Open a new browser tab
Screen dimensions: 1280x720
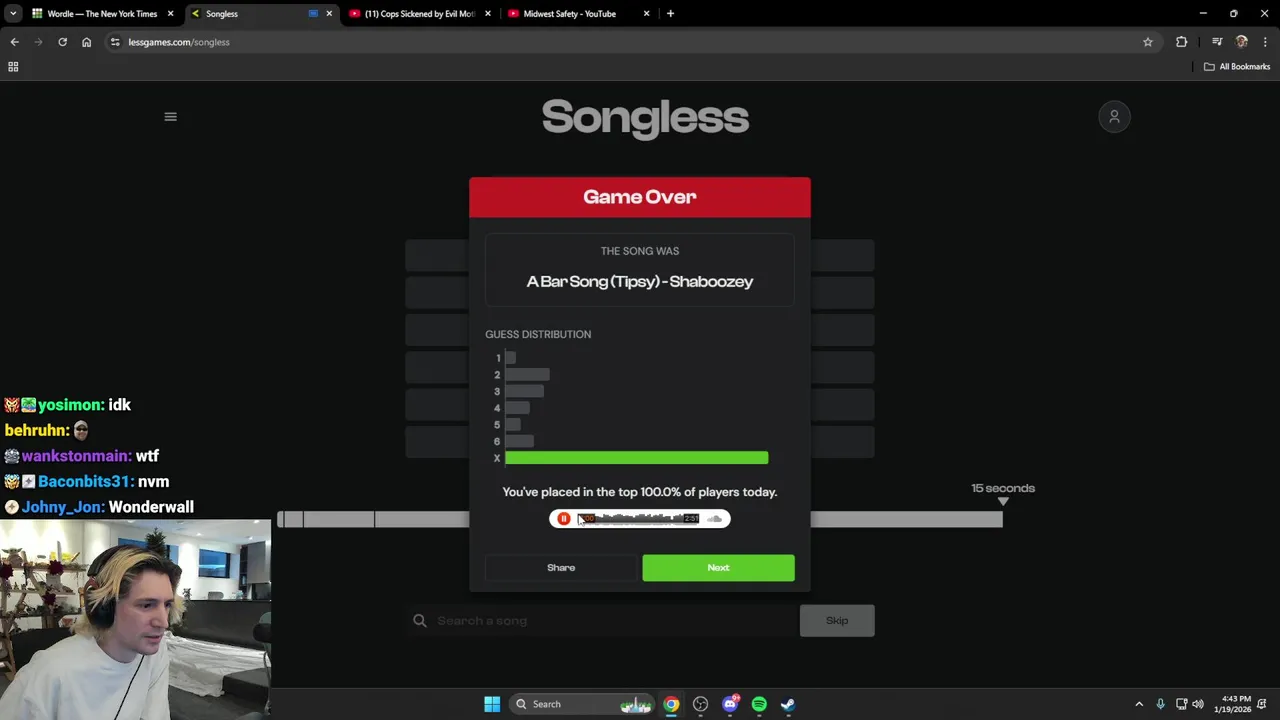(x=670, y=14)
